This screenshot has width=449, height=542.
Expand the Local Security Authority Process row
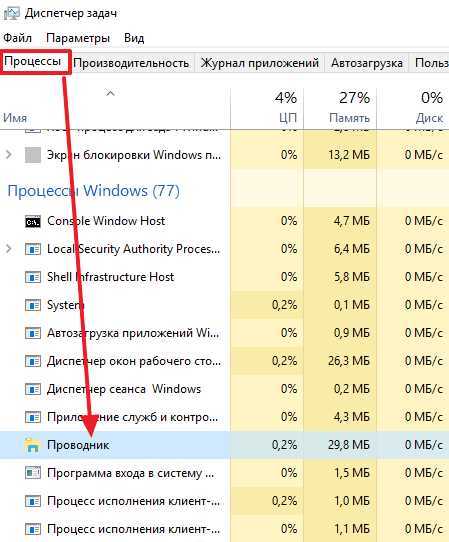click(9, 249)
